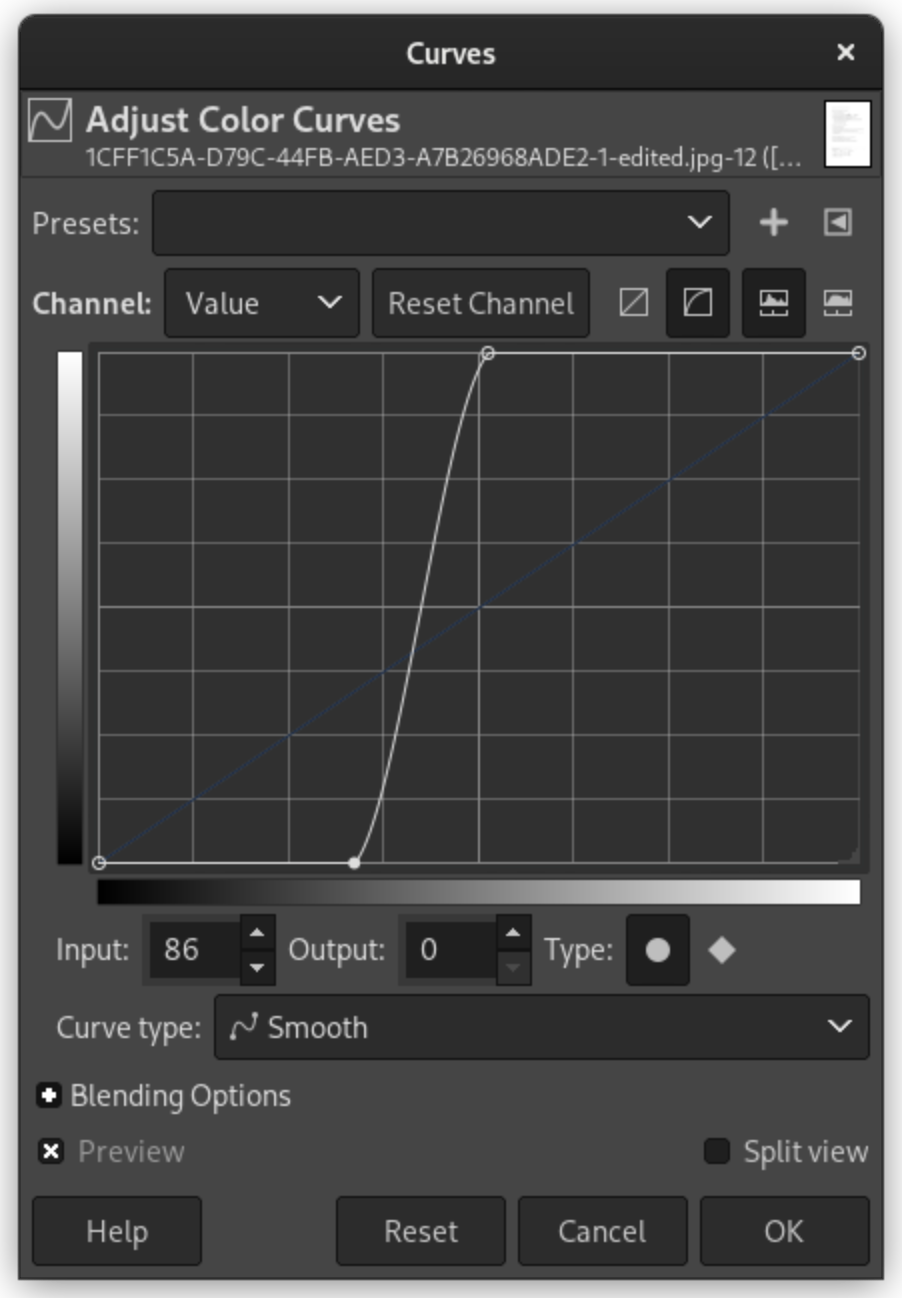
Task: Open the presets menu arrow icon
Action: 838,222
